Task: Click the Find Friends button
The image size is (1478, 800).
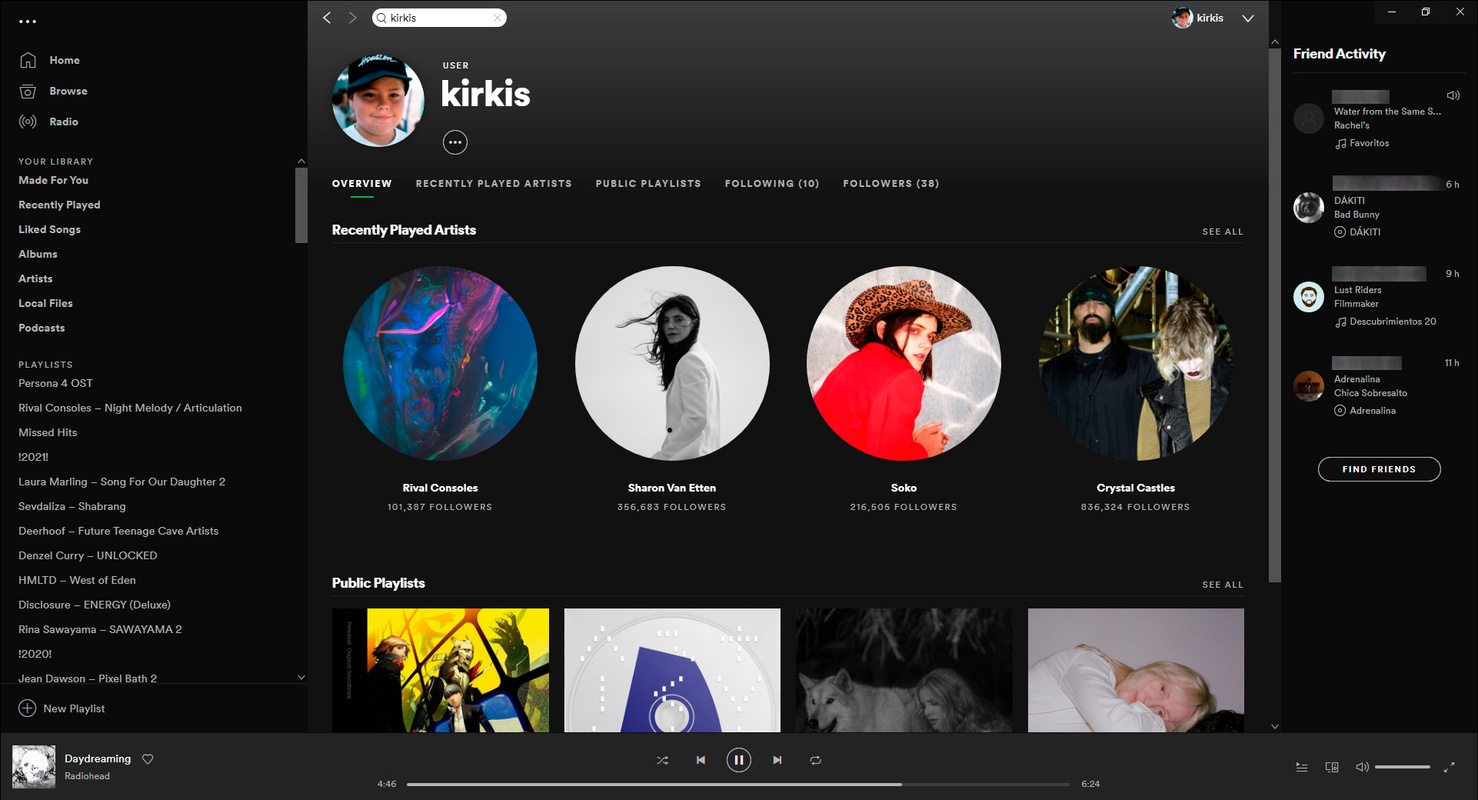Action: point(1379,469)
